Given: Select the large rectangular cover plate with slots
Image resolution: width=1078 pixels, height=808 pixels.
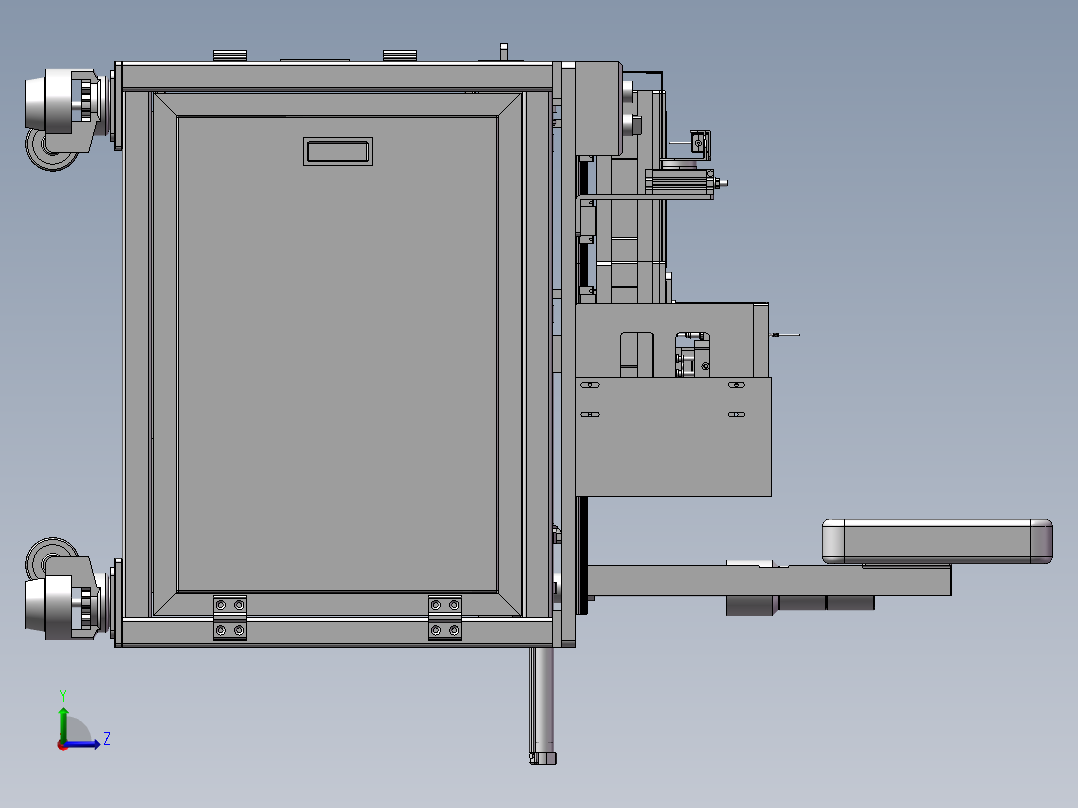Looking at the screenshot, I should 674,436.
